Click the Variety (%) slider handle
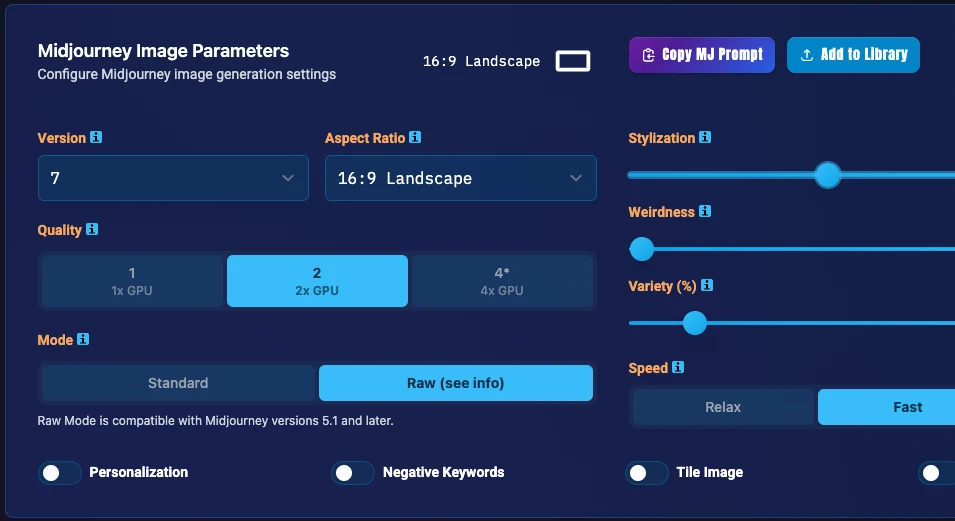This screenshot has width=955, height=521. [x=694, y=323]
